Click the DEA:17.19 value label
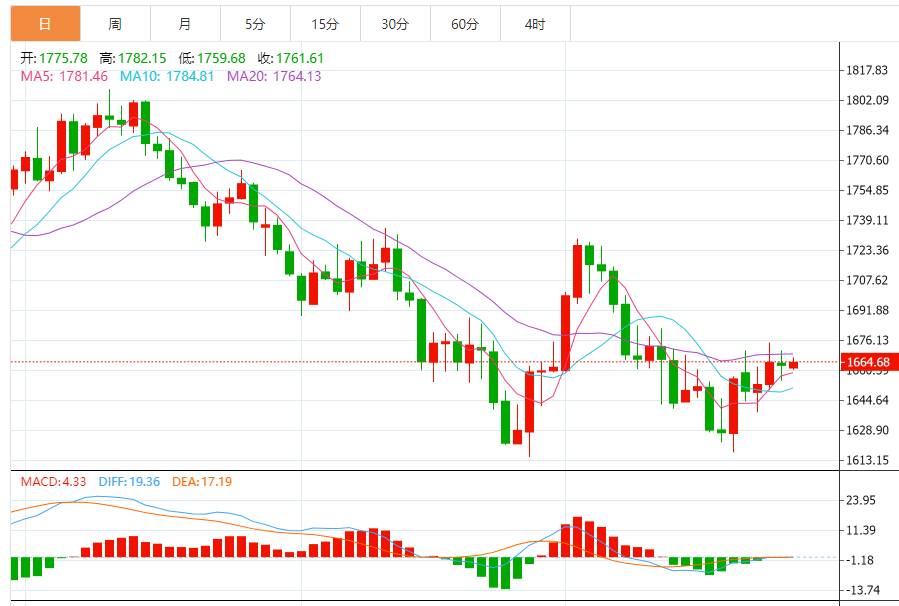 pyautogui.click(x=202, y=482)
